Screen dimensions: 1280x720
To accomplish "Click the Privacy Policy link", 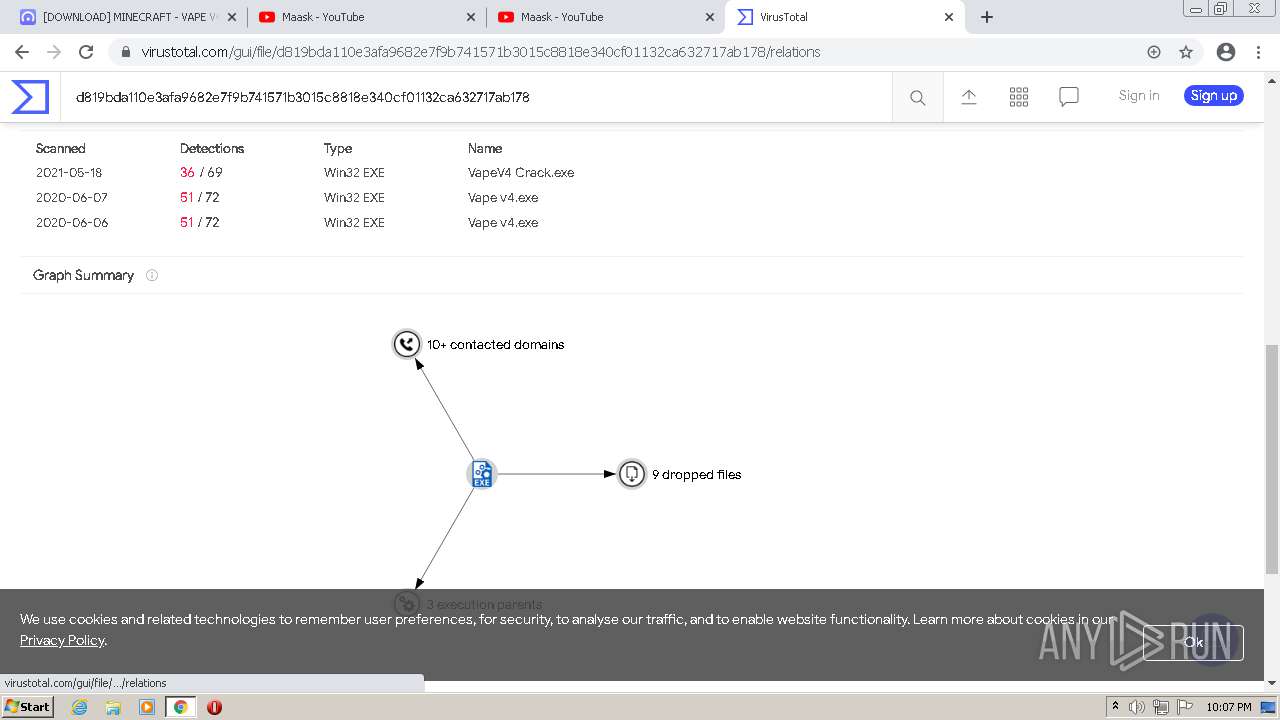I will point(62,640).
